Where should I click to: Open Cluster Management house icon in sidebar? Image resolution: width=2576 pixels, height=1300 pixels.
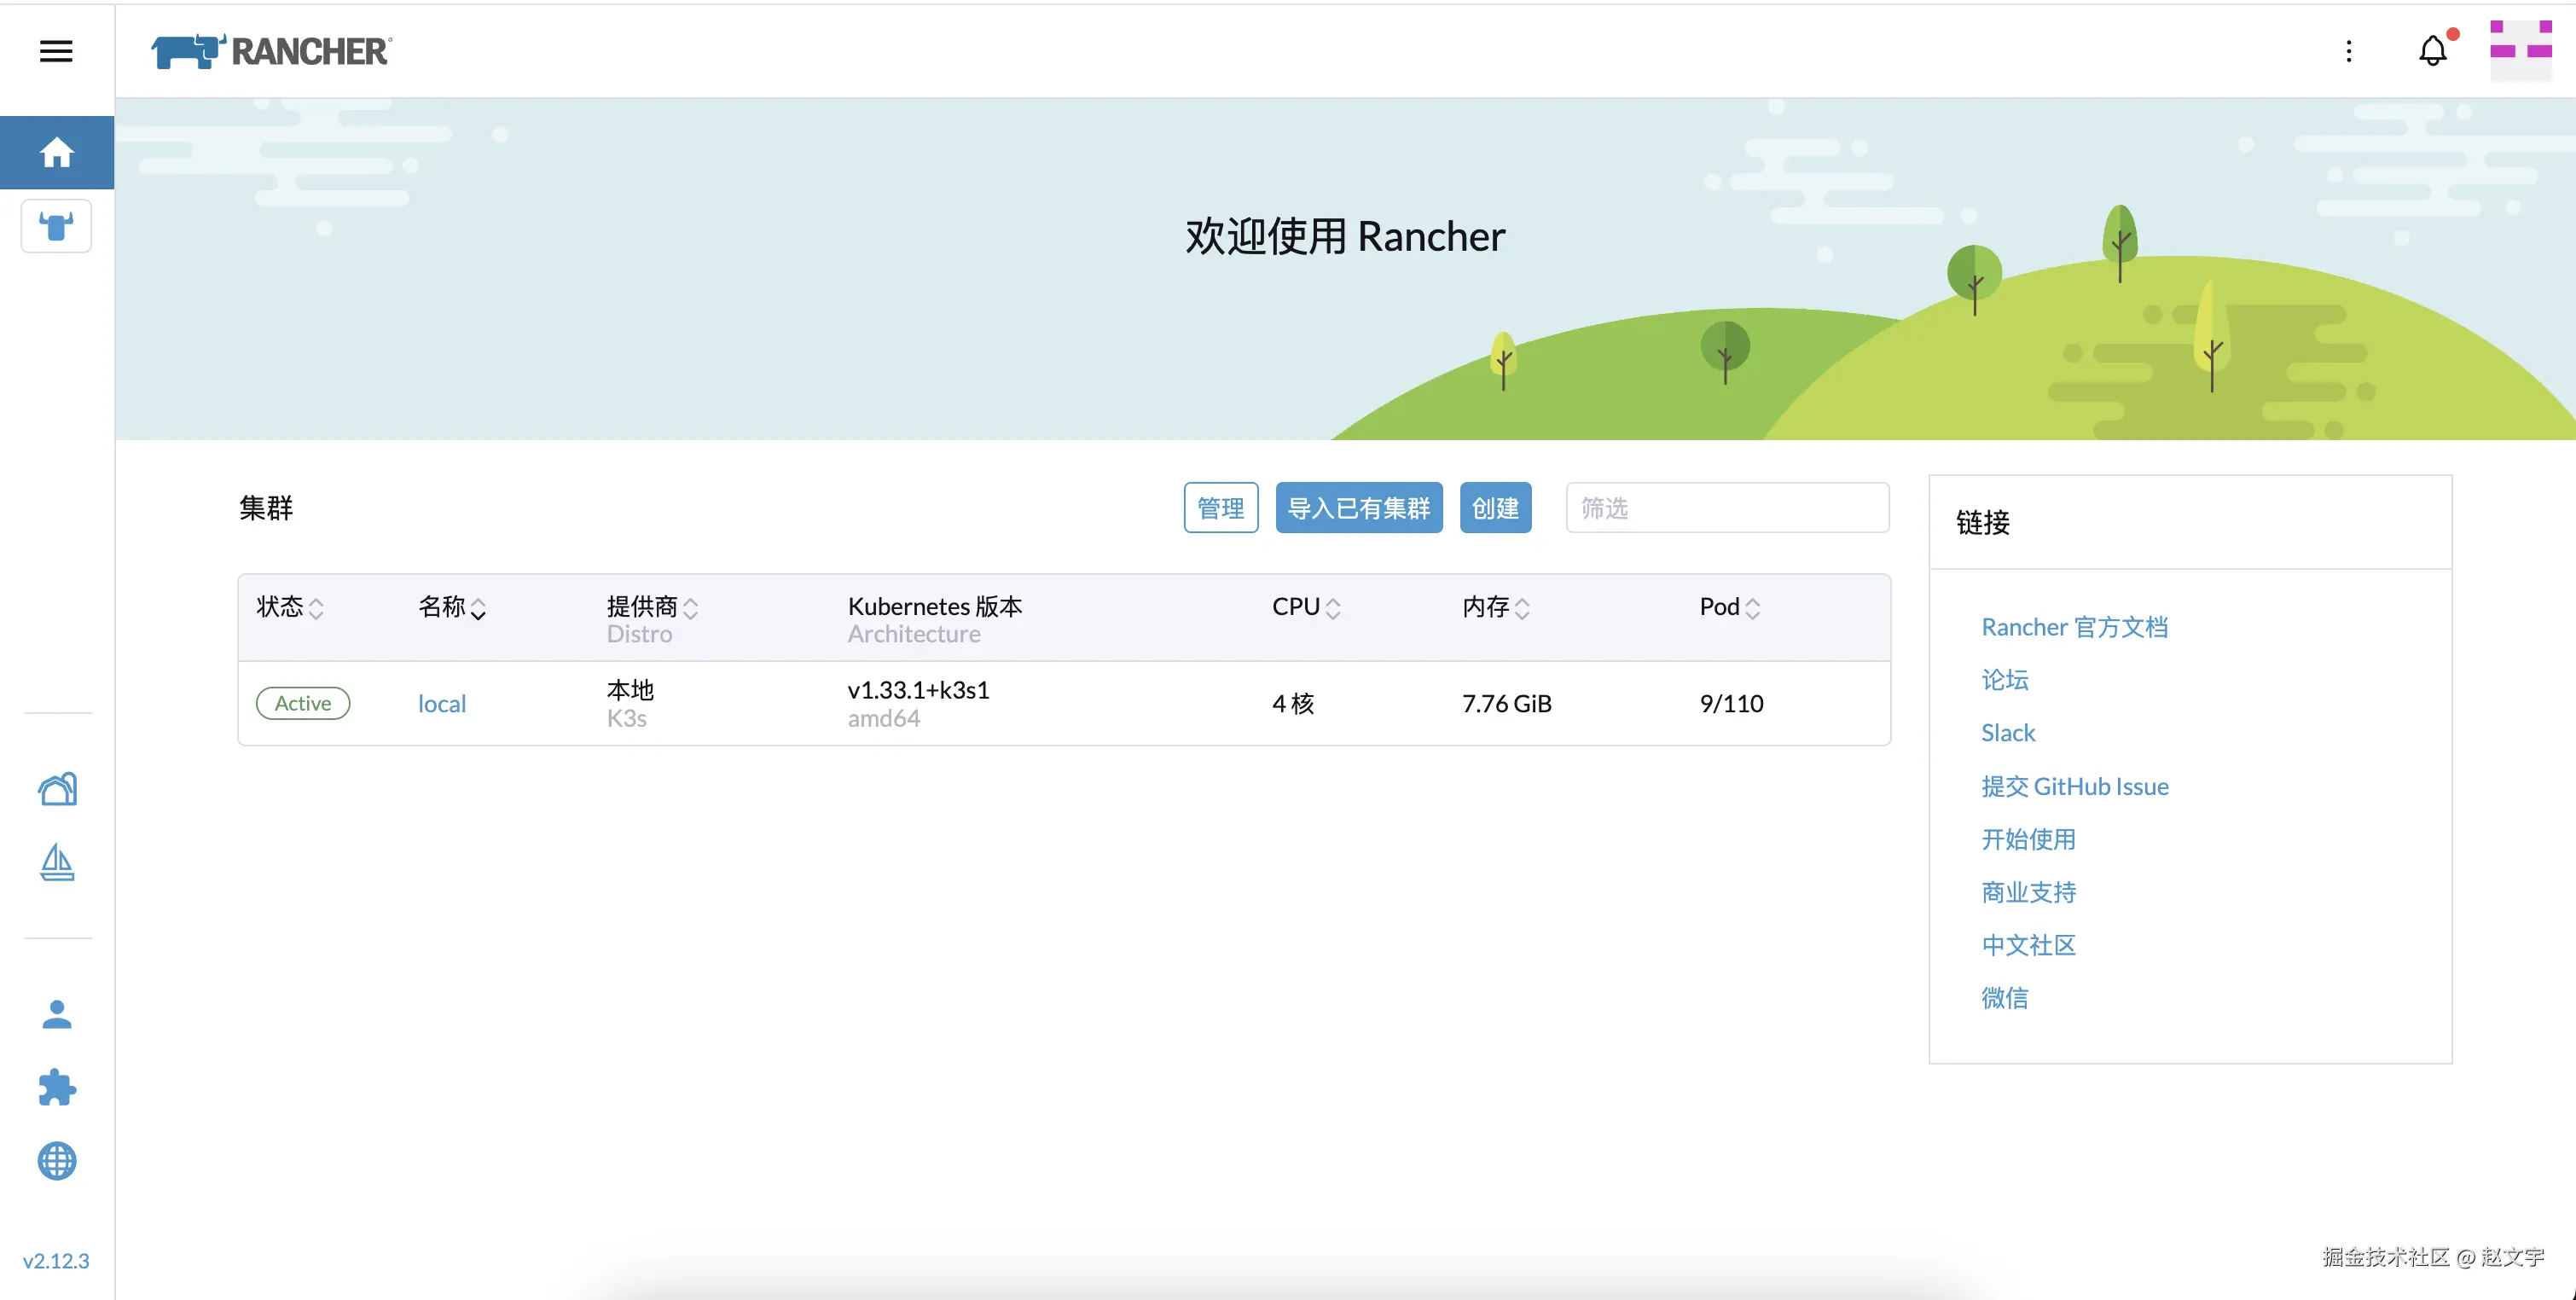click(x=56, y=788)
